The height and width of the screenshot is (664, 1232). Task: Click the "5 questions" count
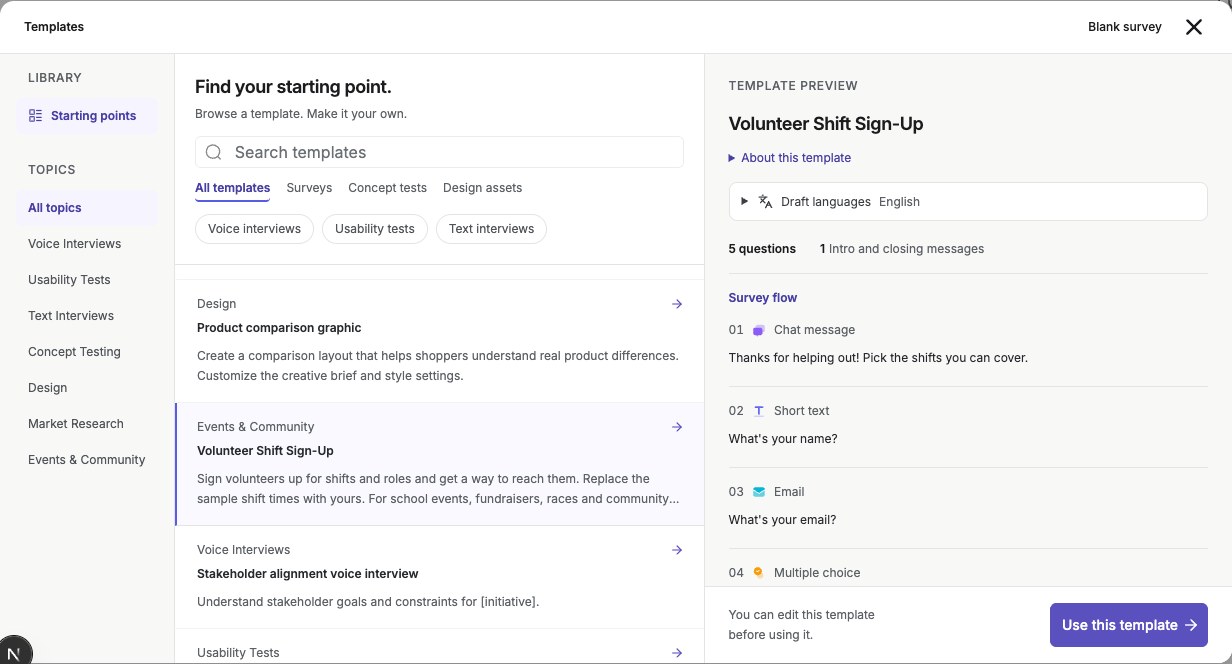tap(762, 249)
